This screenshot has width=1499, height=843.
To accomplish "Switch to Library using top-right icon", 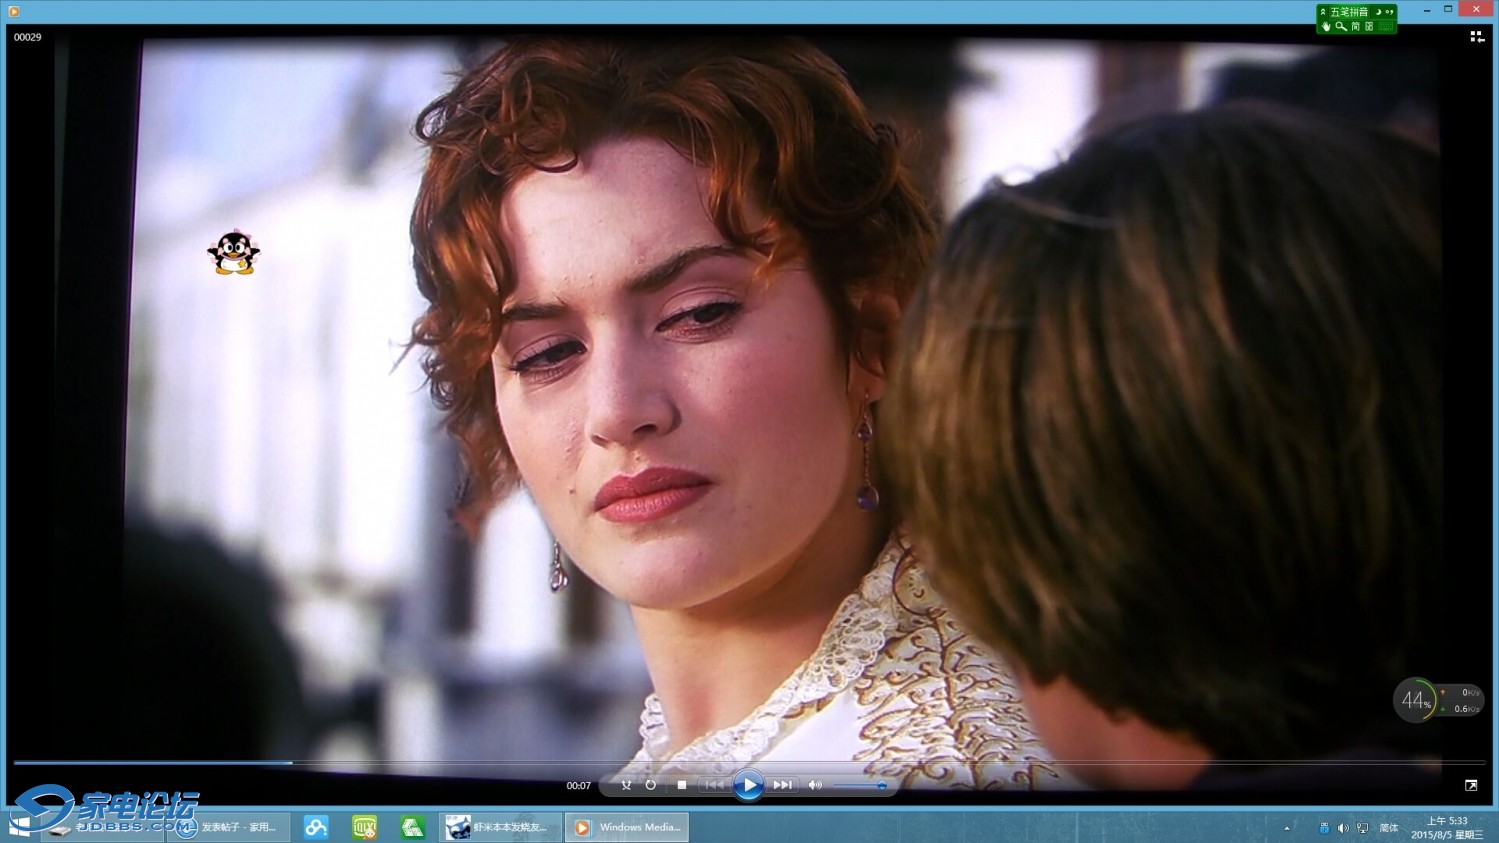I will pos(1476,37).
